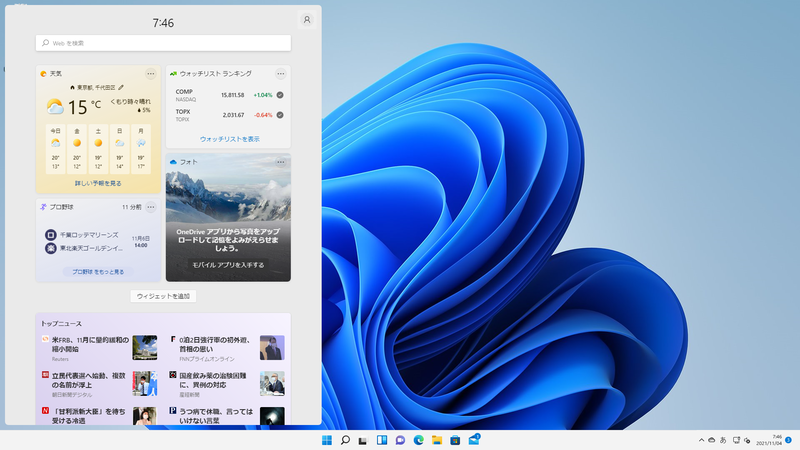This screenshot has height=450, width=800.
Task: Open the Mail app on taskbar
Action: 474,440
